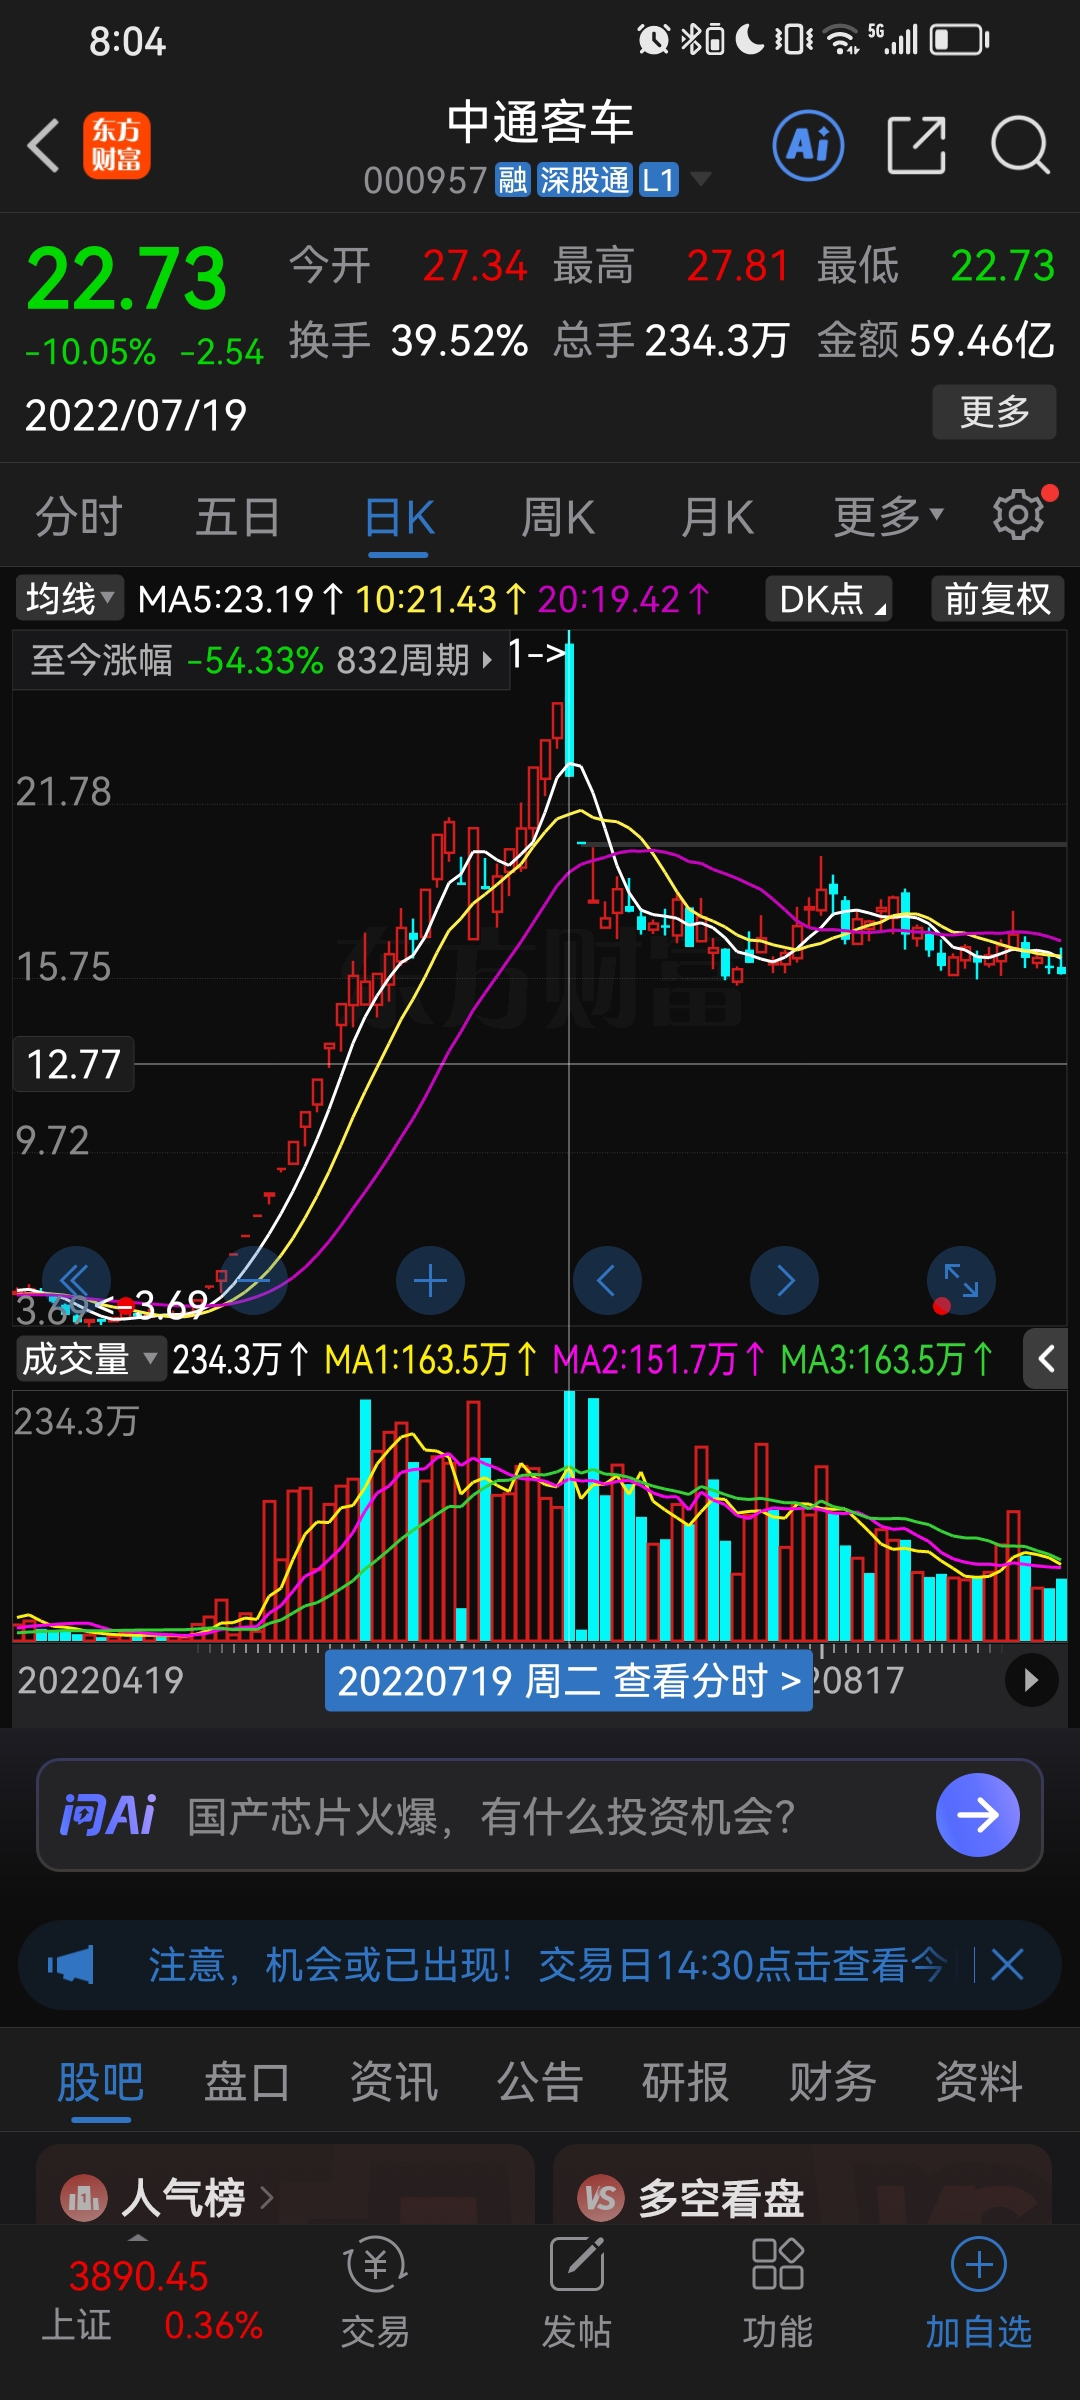Open the 研报 tab
The height and width of the screenshot is (2400, 1080).
(x=686, y=2083)
